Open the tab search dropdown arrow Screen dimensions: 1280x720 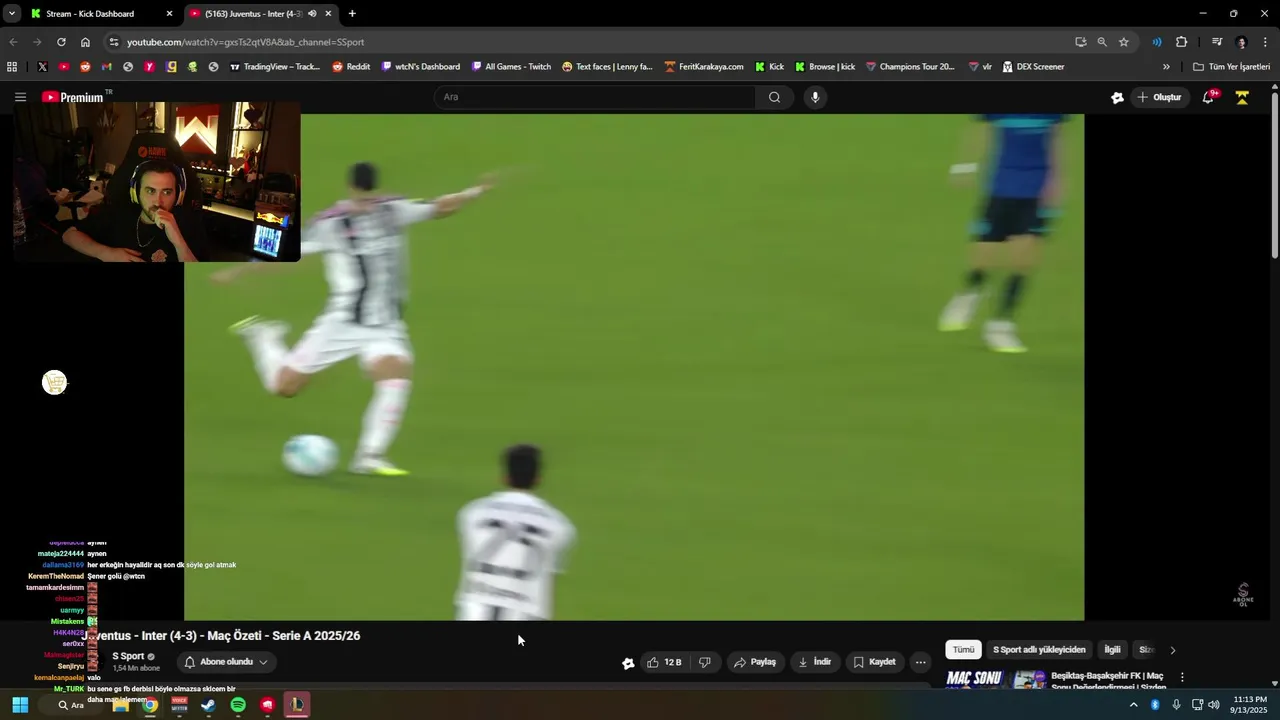(11, 14)
